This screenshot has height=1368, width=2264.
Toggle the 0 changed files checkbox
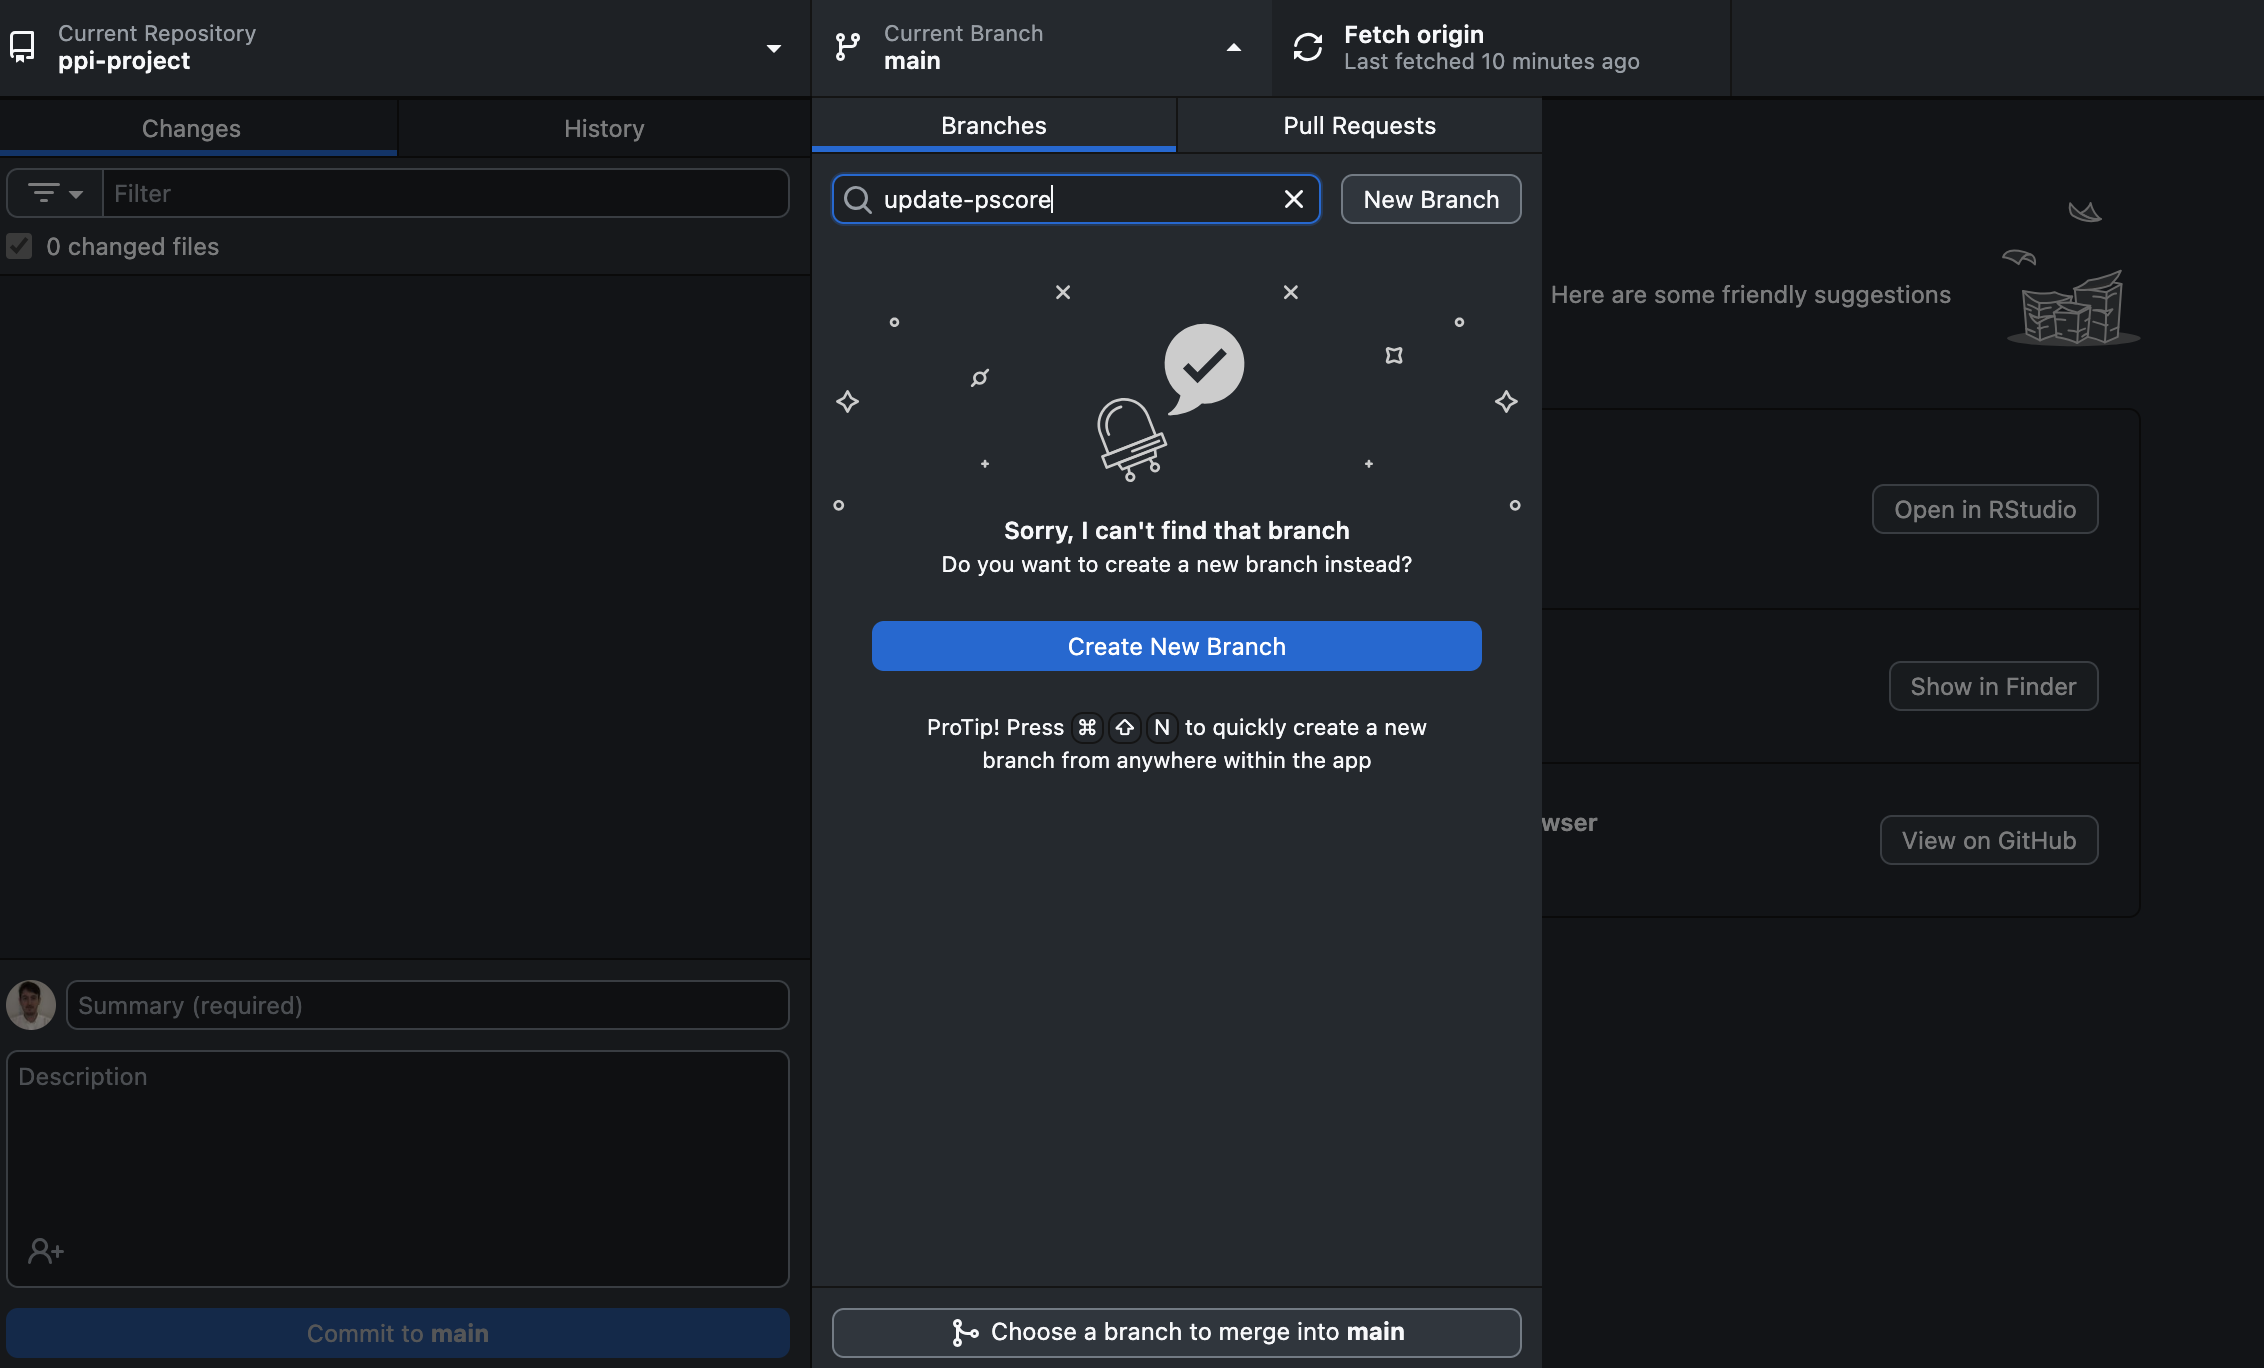19,246
